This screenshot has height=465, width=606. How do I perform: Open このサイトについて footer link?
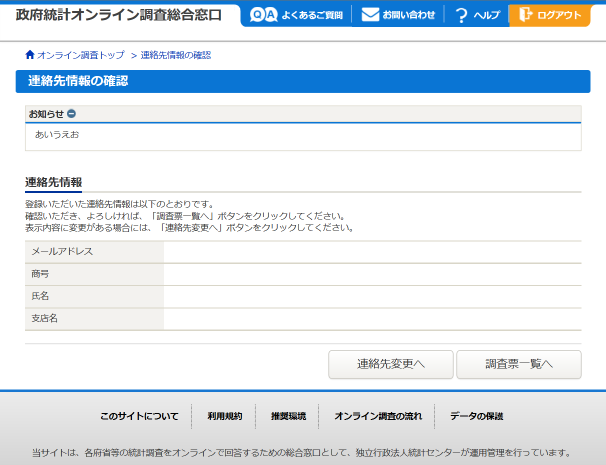139,416
